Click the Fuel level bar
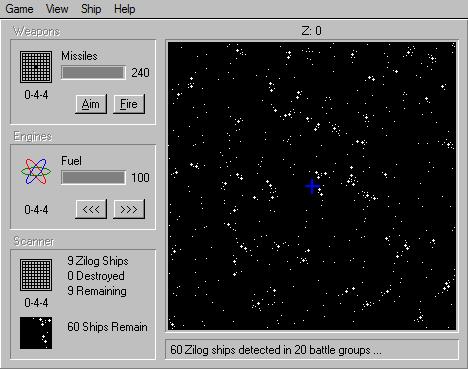 [93, 178]
